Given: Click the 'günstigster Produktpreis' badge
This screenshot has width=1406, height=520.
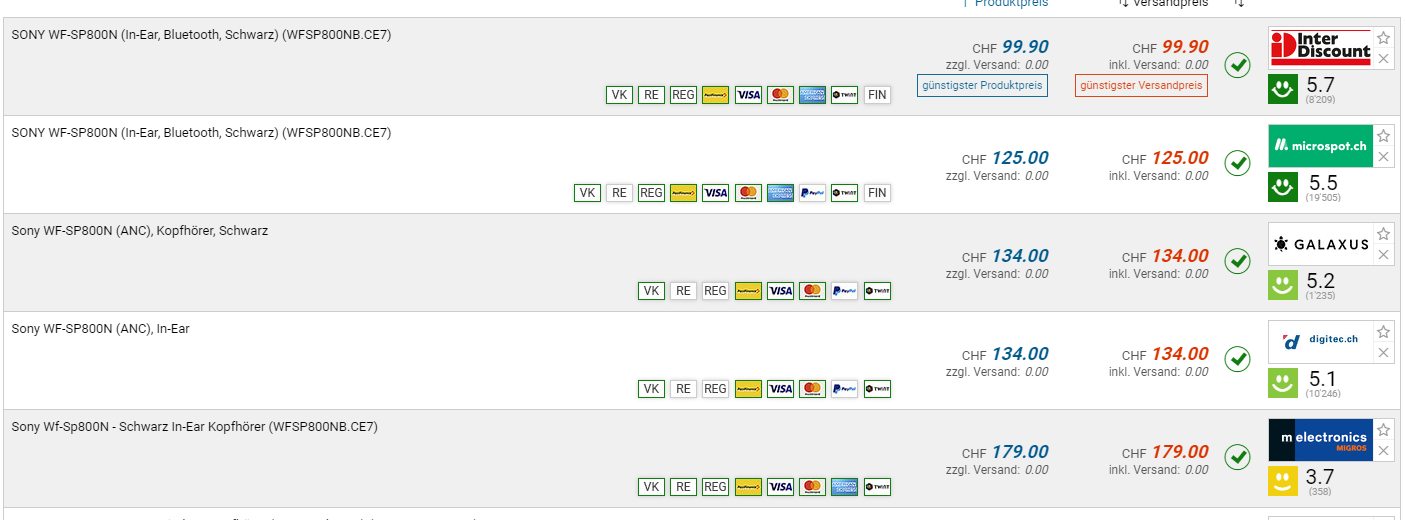Looking at the screenshot, I should pyautogui.click(x=982, y=86).
